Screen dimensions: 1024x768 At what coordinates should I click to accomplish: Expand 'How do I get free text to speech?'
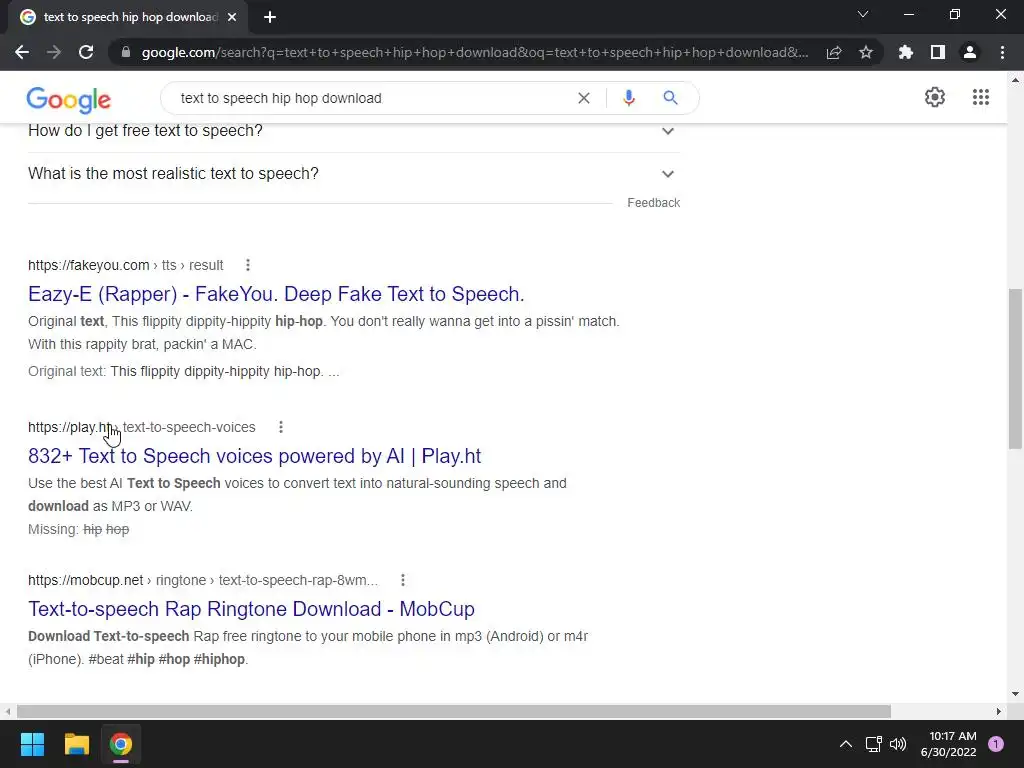353,131
